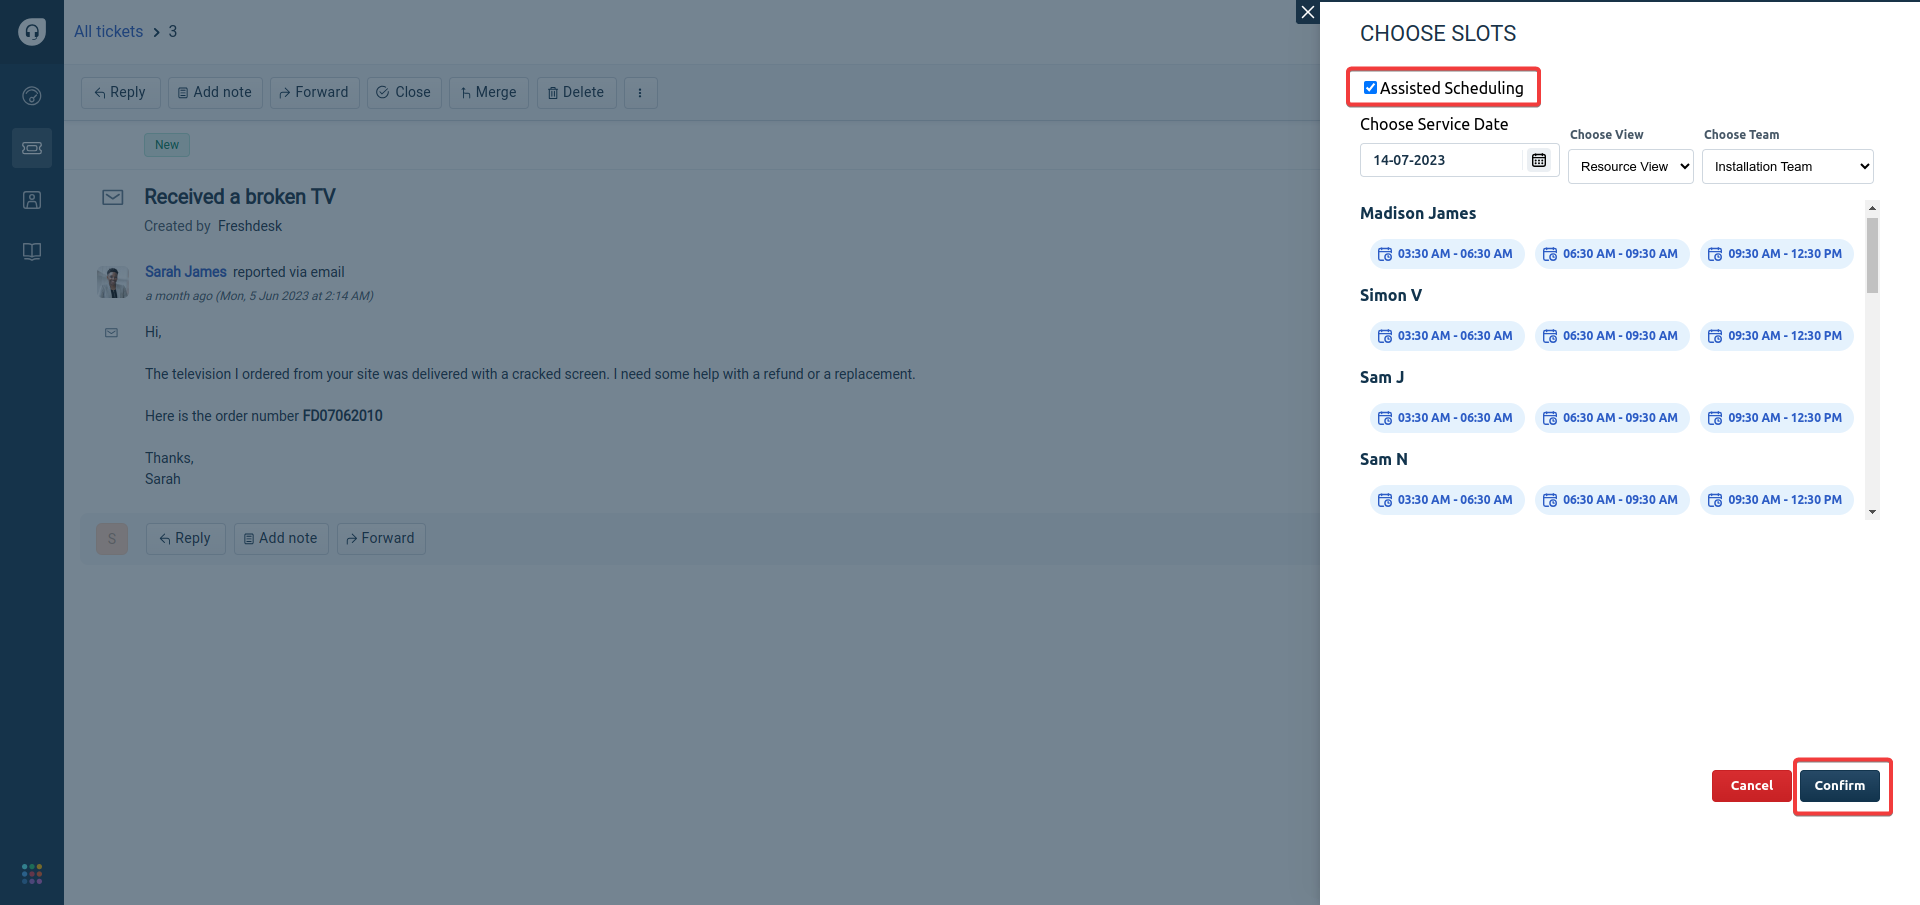This screenshot has height=905, width=1920.
Task: Click Forward in the top ticket toolbar
Action: pos(314,93)
